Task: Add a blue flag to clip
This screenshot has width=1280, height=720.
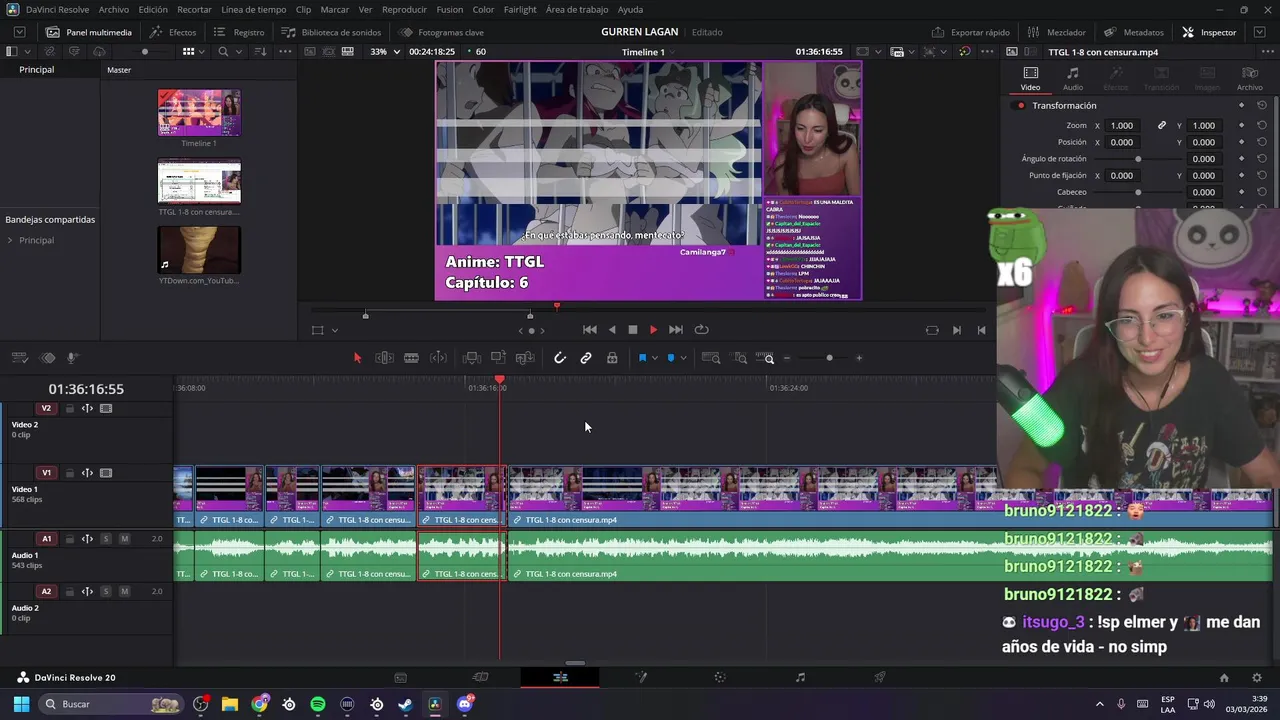Action: 642,358
